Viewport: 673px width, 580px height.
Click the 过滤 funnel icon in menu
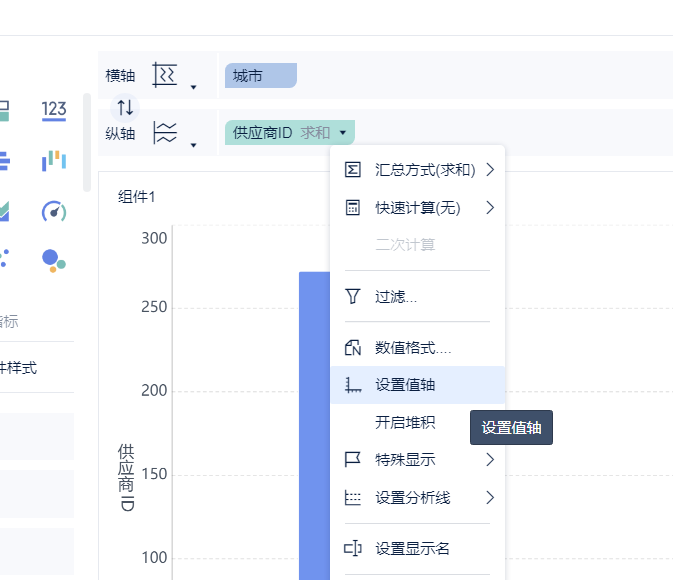(352, 296)
